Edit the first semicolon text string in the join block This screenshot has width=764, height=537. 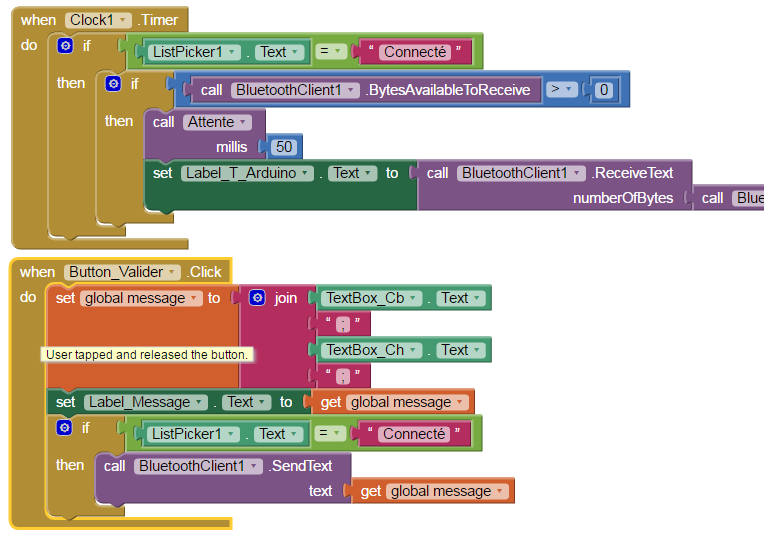point(344,324)
